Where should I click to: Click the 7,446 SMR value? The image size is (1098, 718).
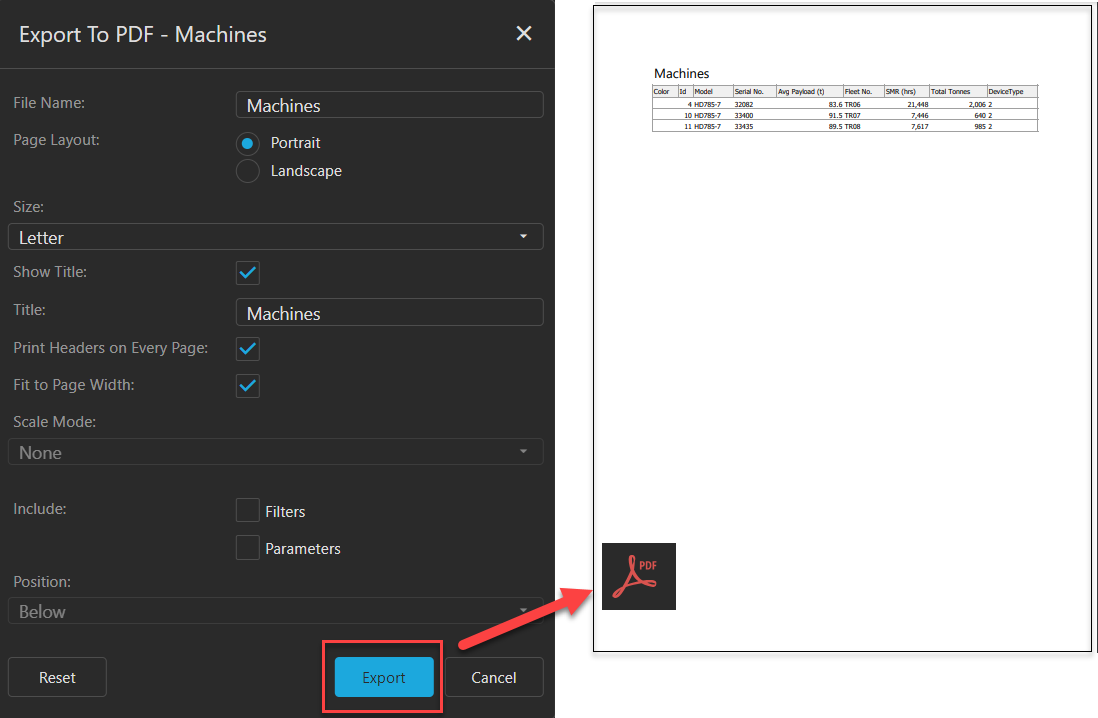tap(919, 116)
